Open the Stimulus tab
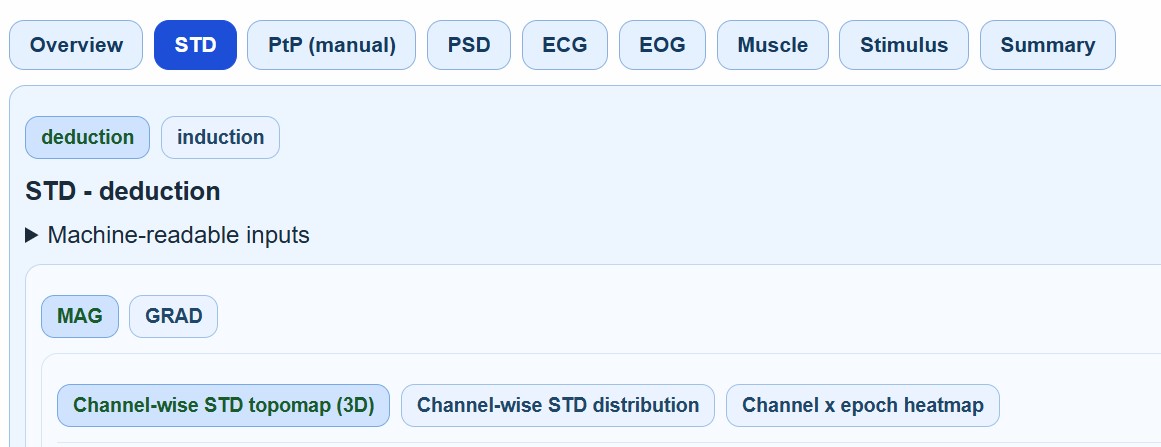Screen dimensions: 1161x447 (x=904, y=45)
